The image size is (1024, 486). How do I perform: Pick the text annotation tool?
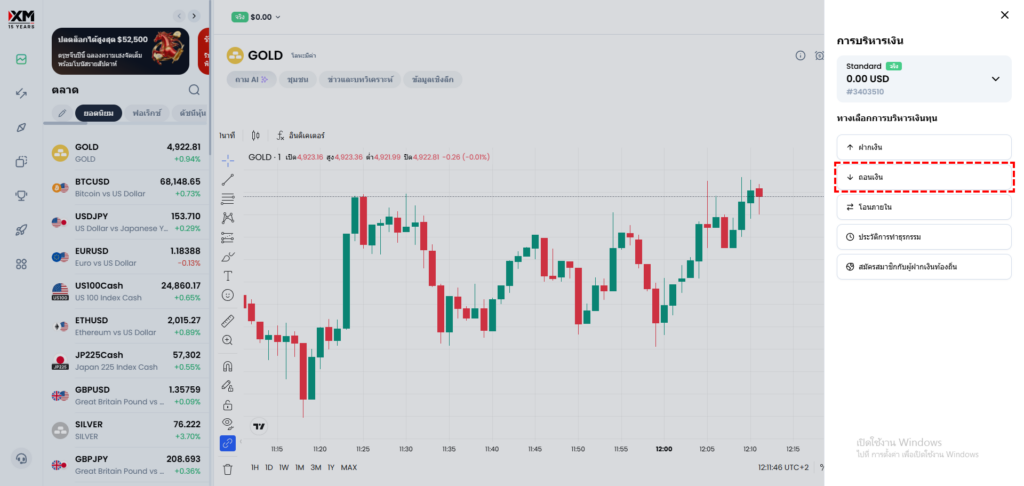click(x=228, y=275)
